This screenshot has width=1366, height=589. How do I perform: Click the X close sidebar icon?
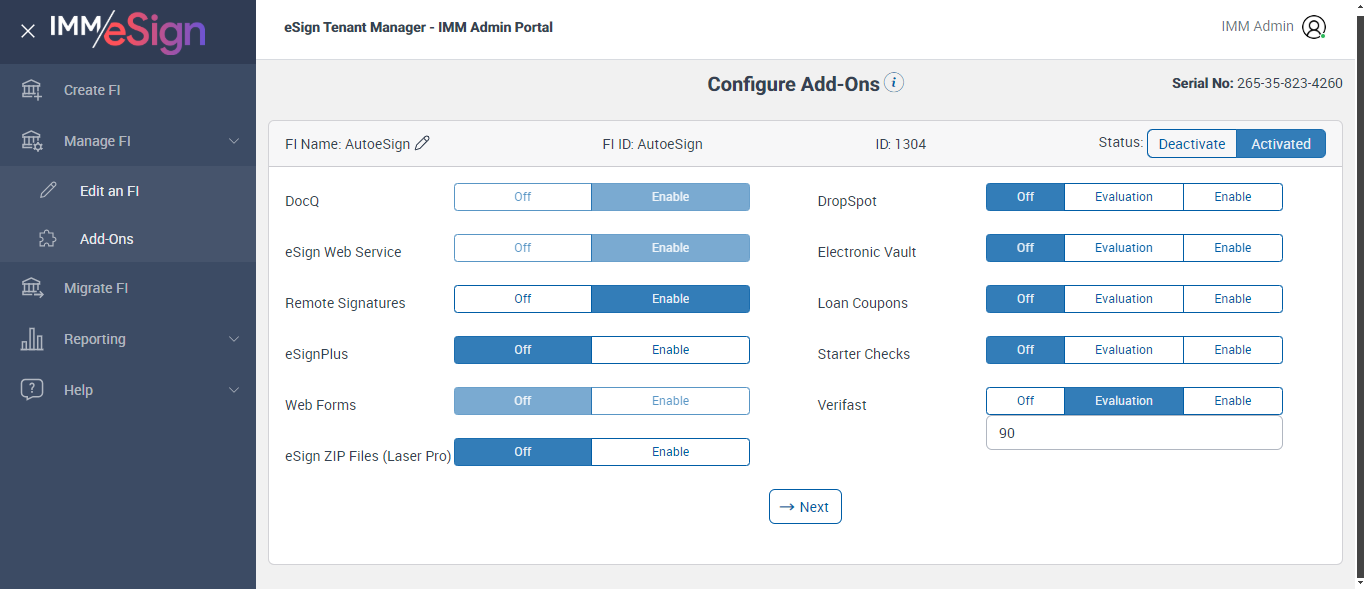pos(28,31)
